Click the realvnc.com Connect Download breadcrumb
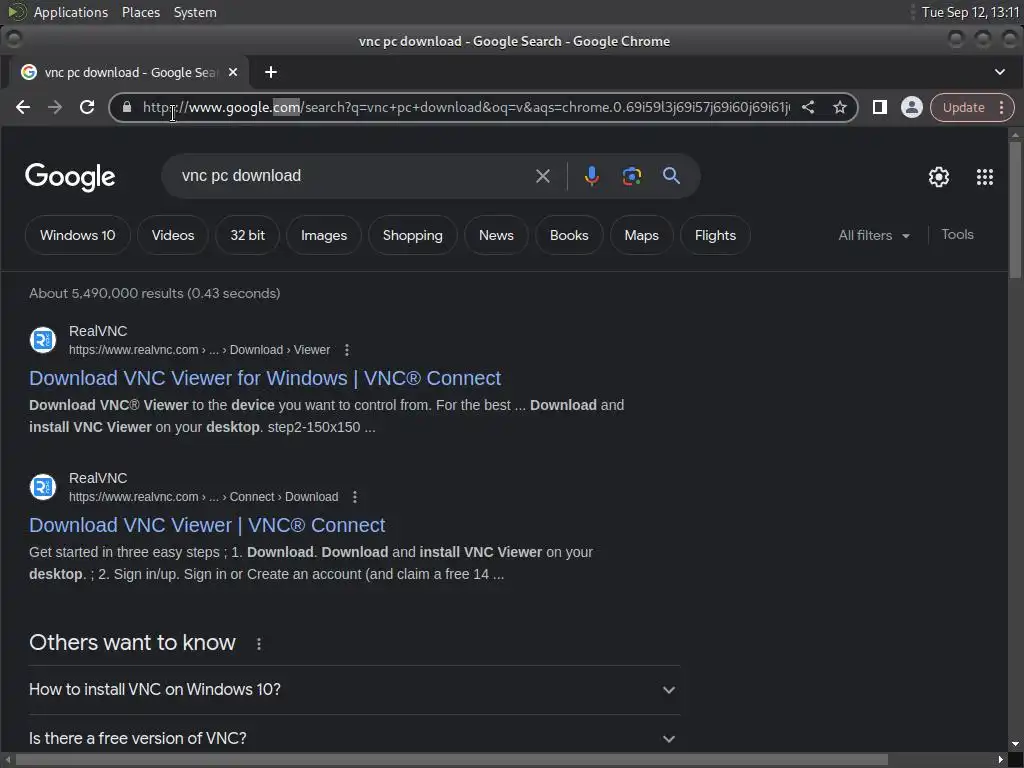The width and height of the screenshot is (1024, 768). [x=203, y=497]
